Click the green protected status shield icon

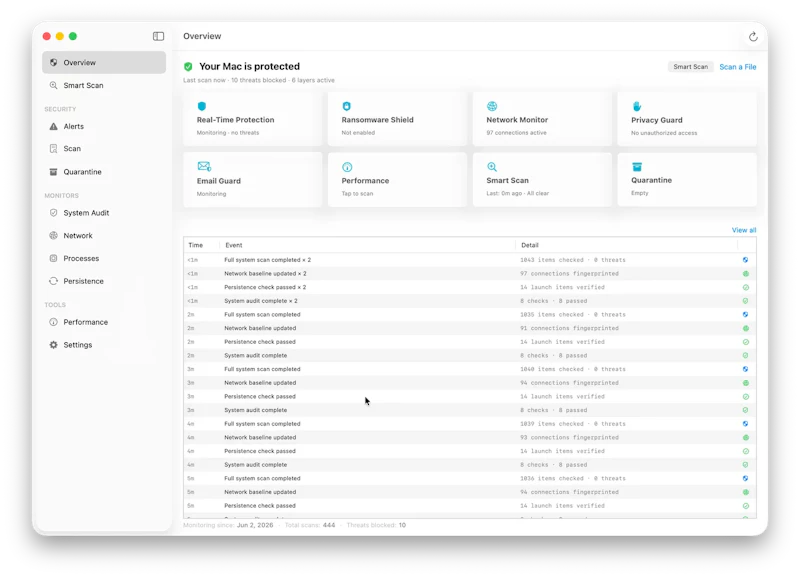click(x=188, y=66)
